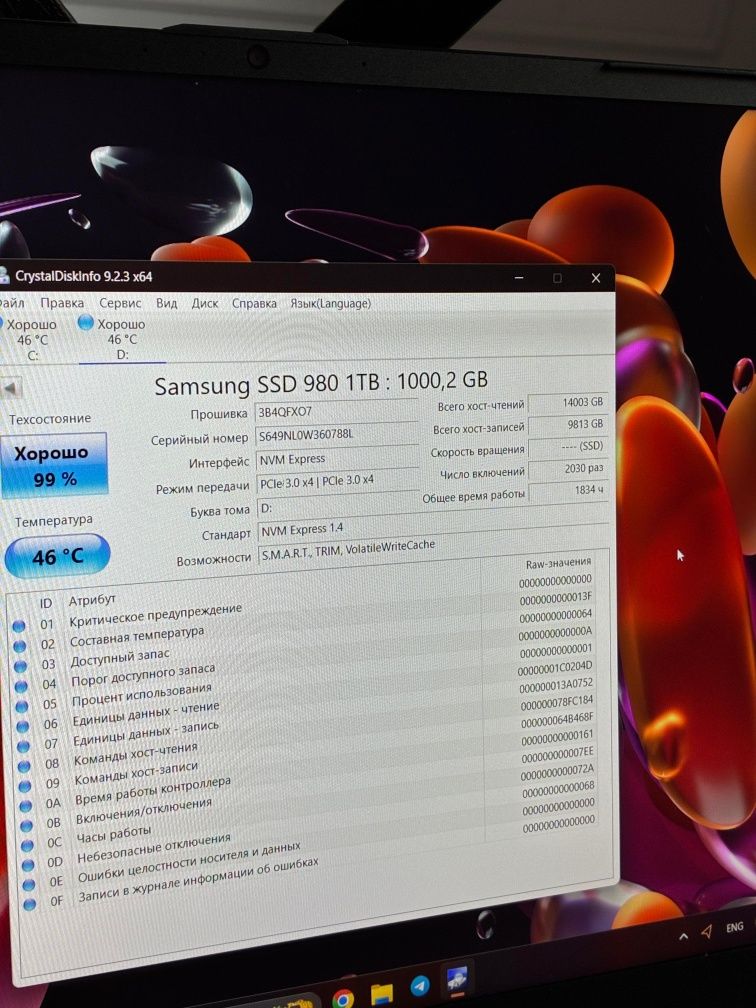Image resolution: width=756 pixels, height=1008 pixels.
Task: Click the blue status dot of row 05
Action: pyautogui.click(x=22, y=706)
